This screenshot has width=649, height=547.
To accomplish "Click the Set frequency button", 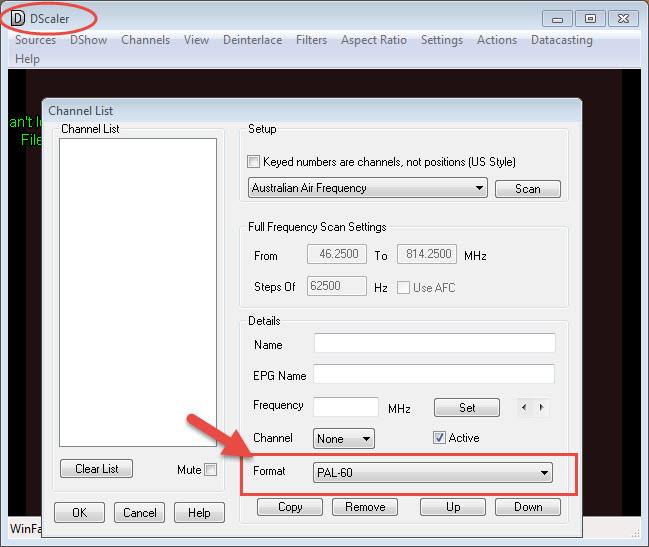I will 467,408.
